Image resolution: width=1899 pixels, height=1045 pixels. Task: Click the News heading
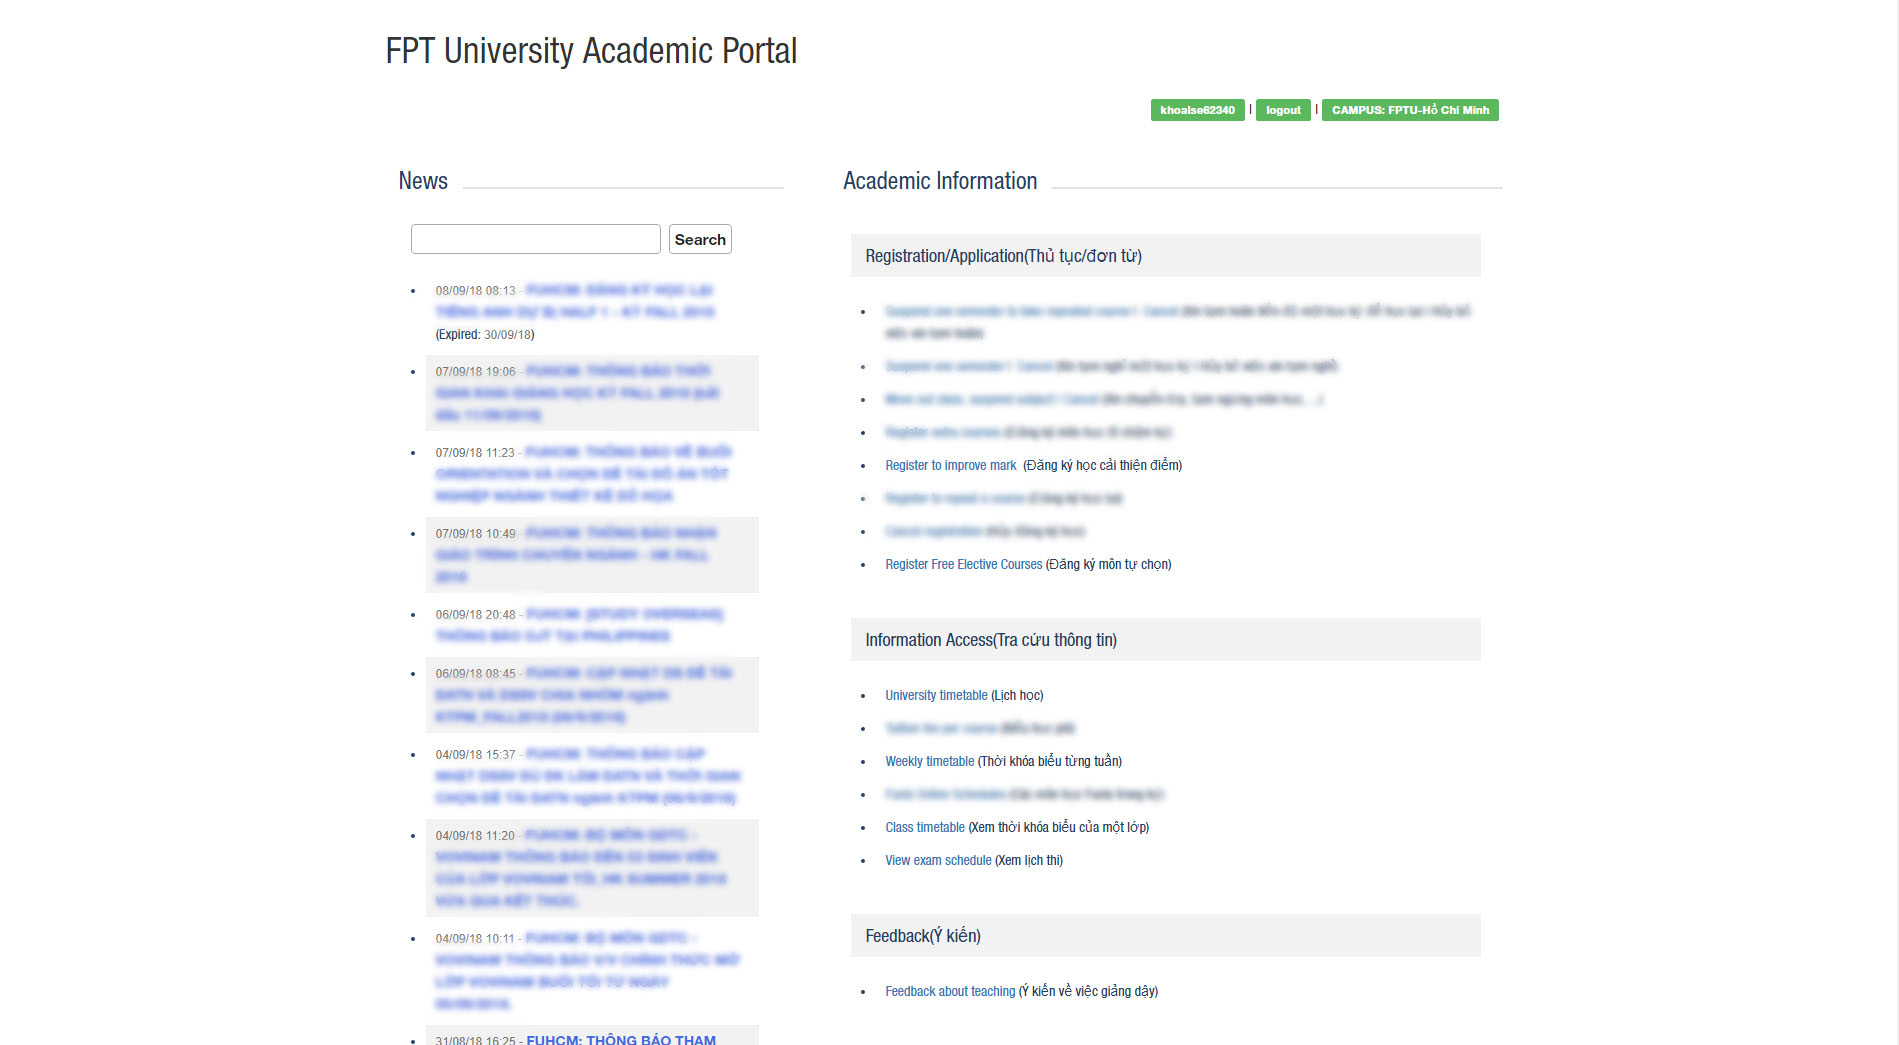tap(423, 181)
